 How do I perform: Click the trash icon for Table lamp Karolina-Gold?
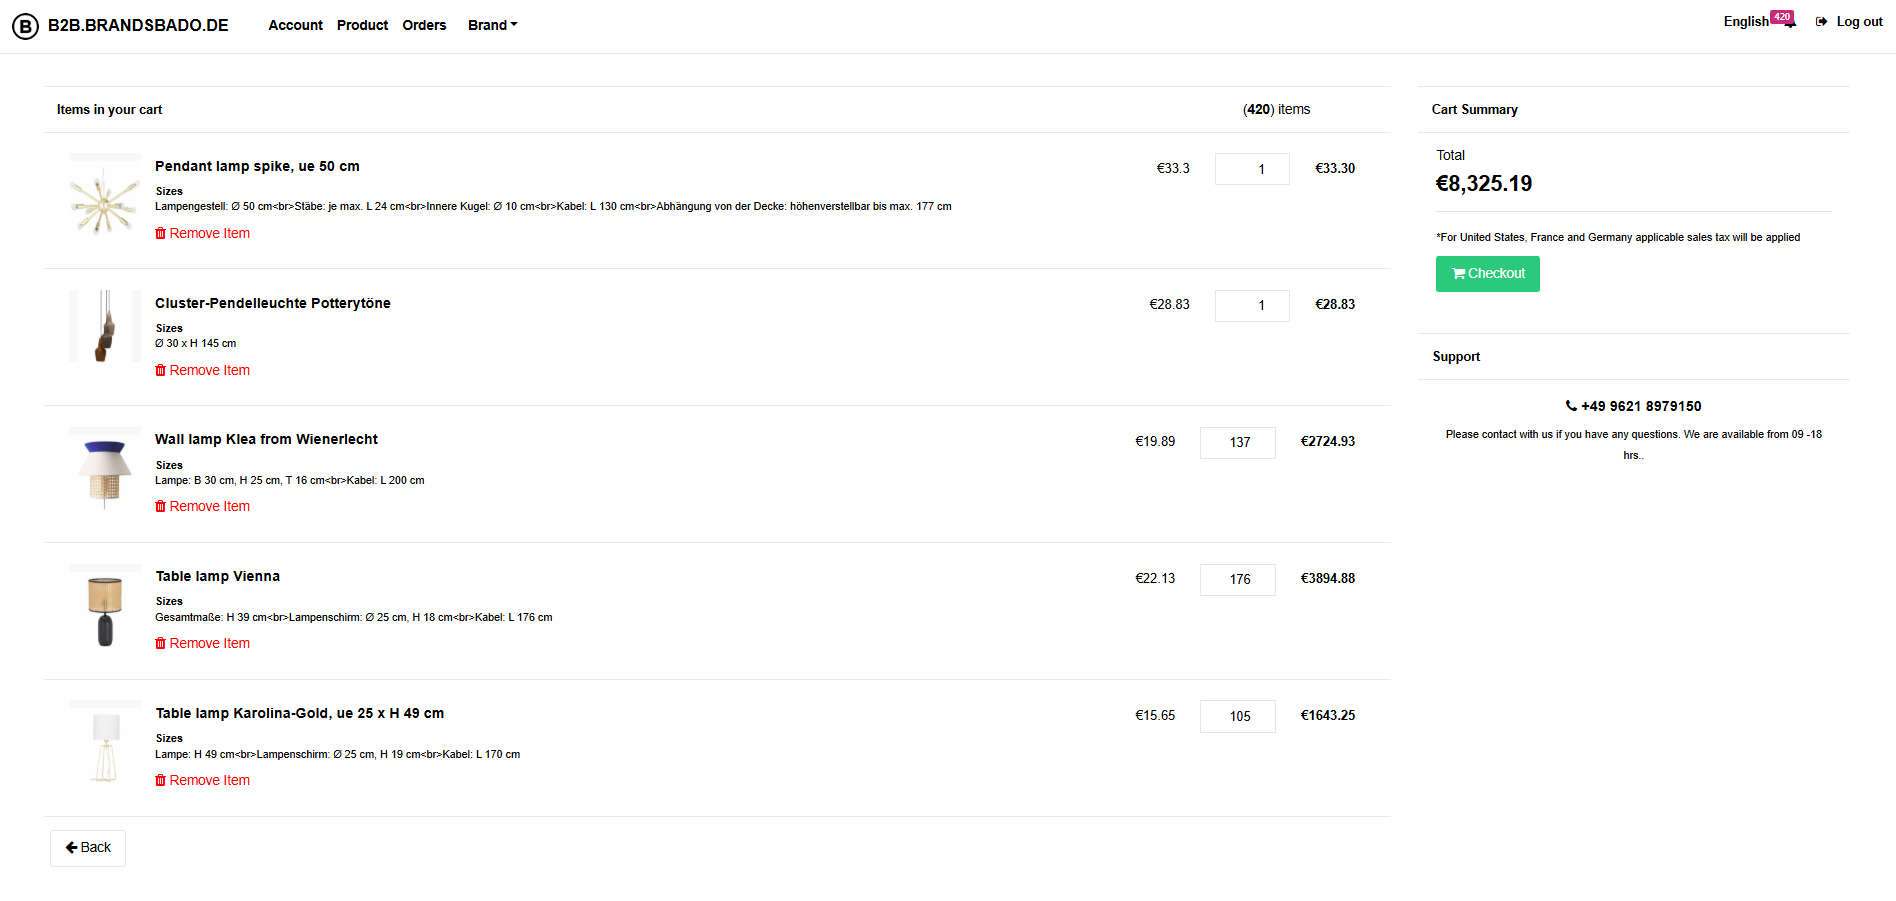pyautogui.click(x=160, y=780)
